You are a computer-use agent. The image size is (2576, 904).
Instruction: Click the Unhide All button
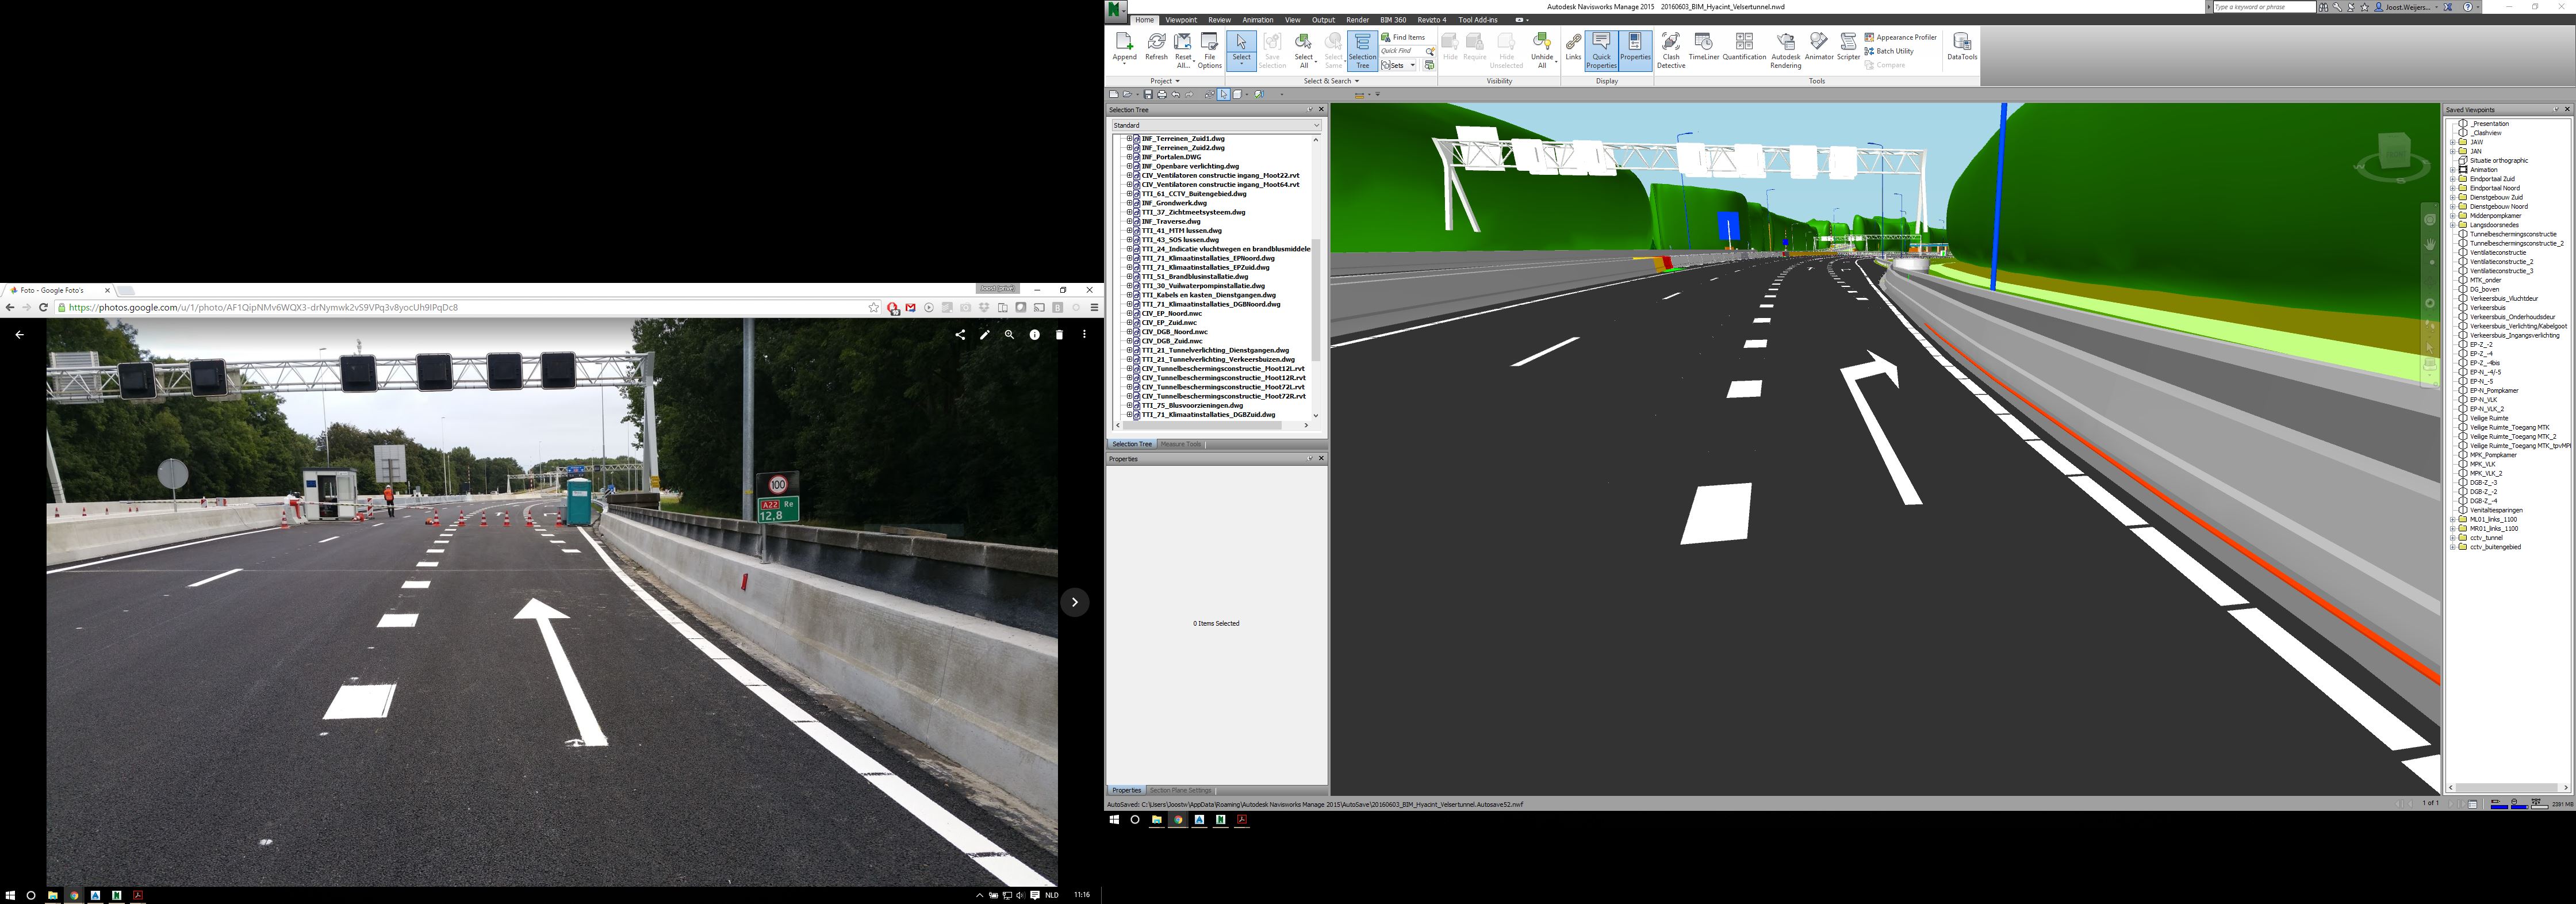tap(1542, 50)
